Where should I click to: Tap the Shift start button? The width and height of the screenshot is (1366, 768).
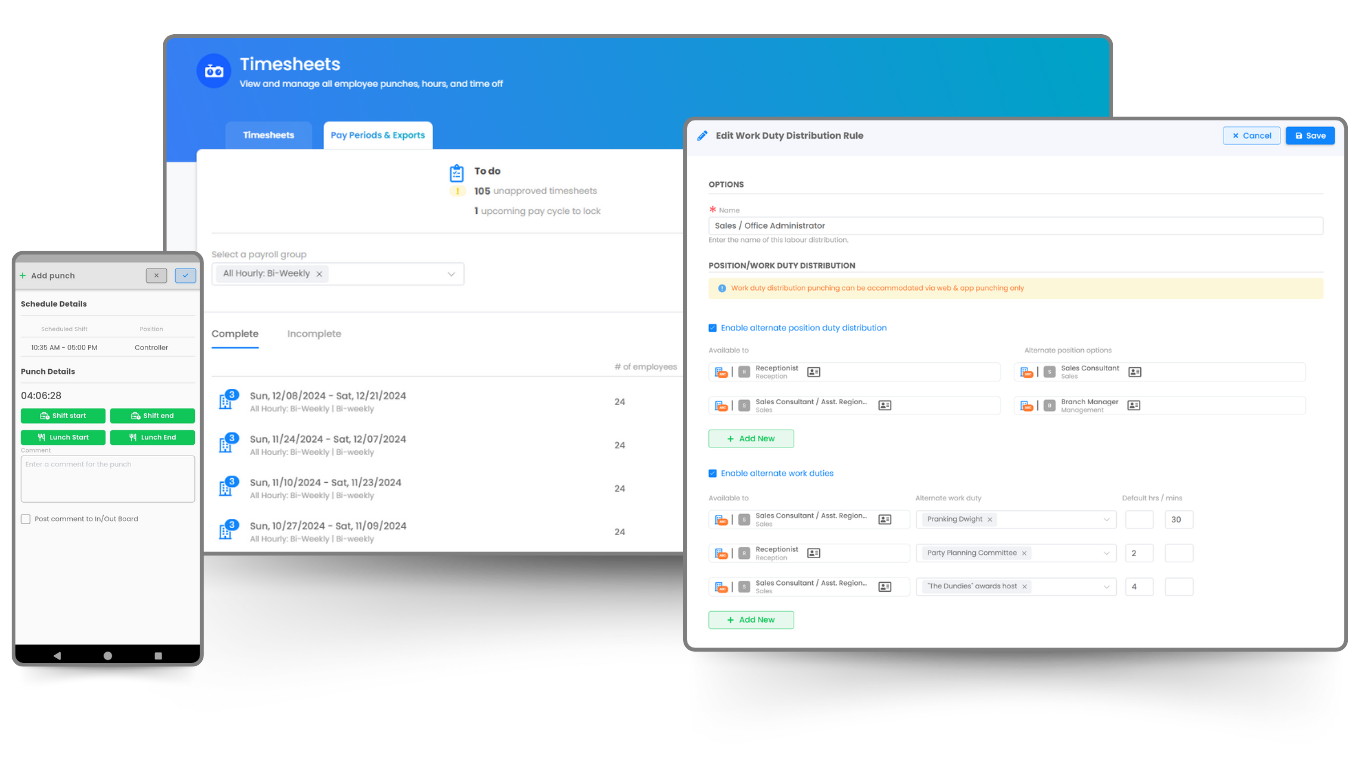coord(63,416)
